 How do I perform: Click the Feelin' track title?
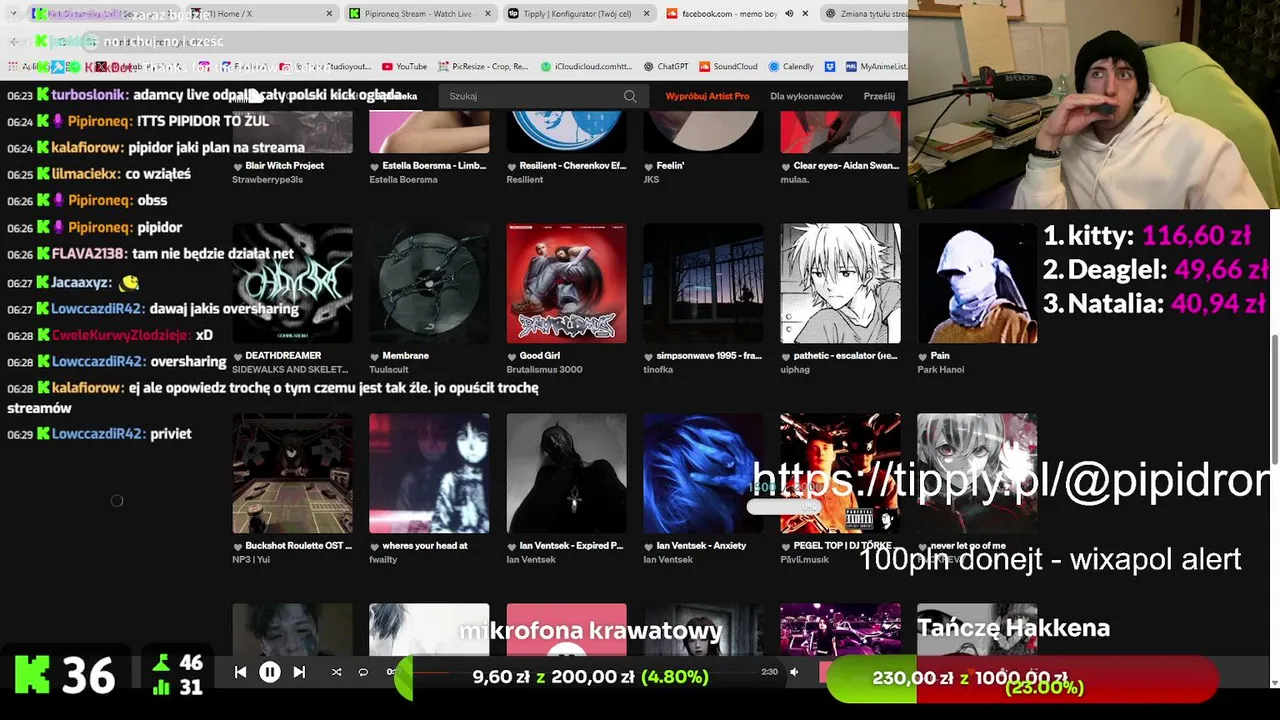coord(670,166)
